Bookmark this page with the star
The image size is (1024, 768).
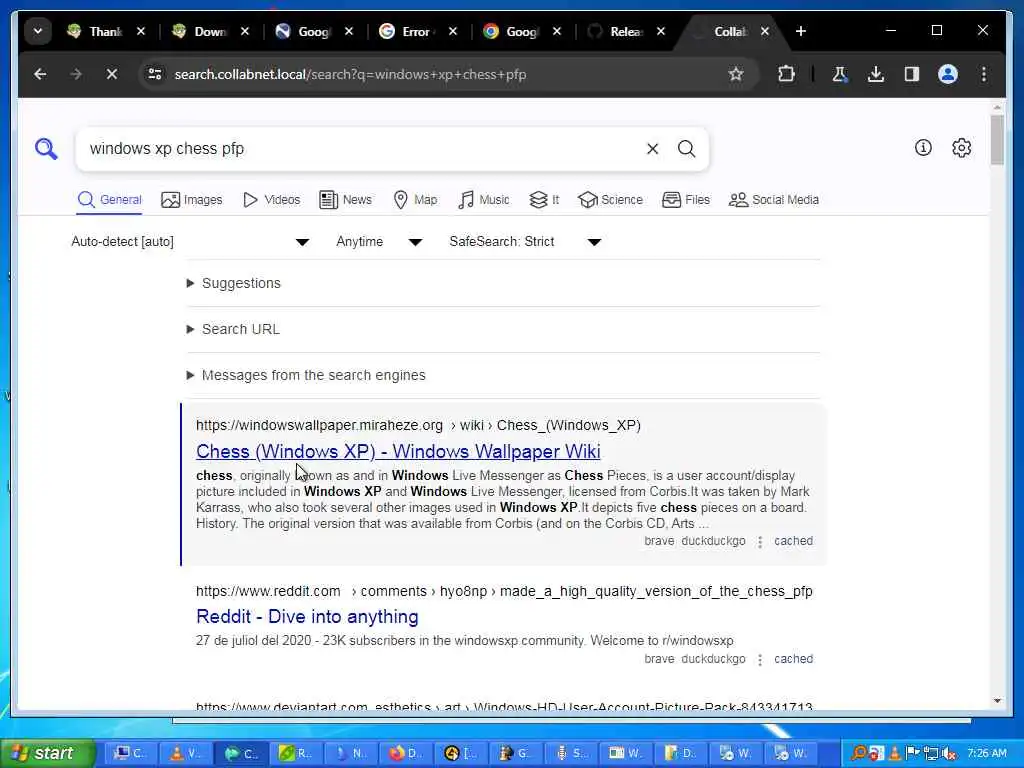click(736, 74)
